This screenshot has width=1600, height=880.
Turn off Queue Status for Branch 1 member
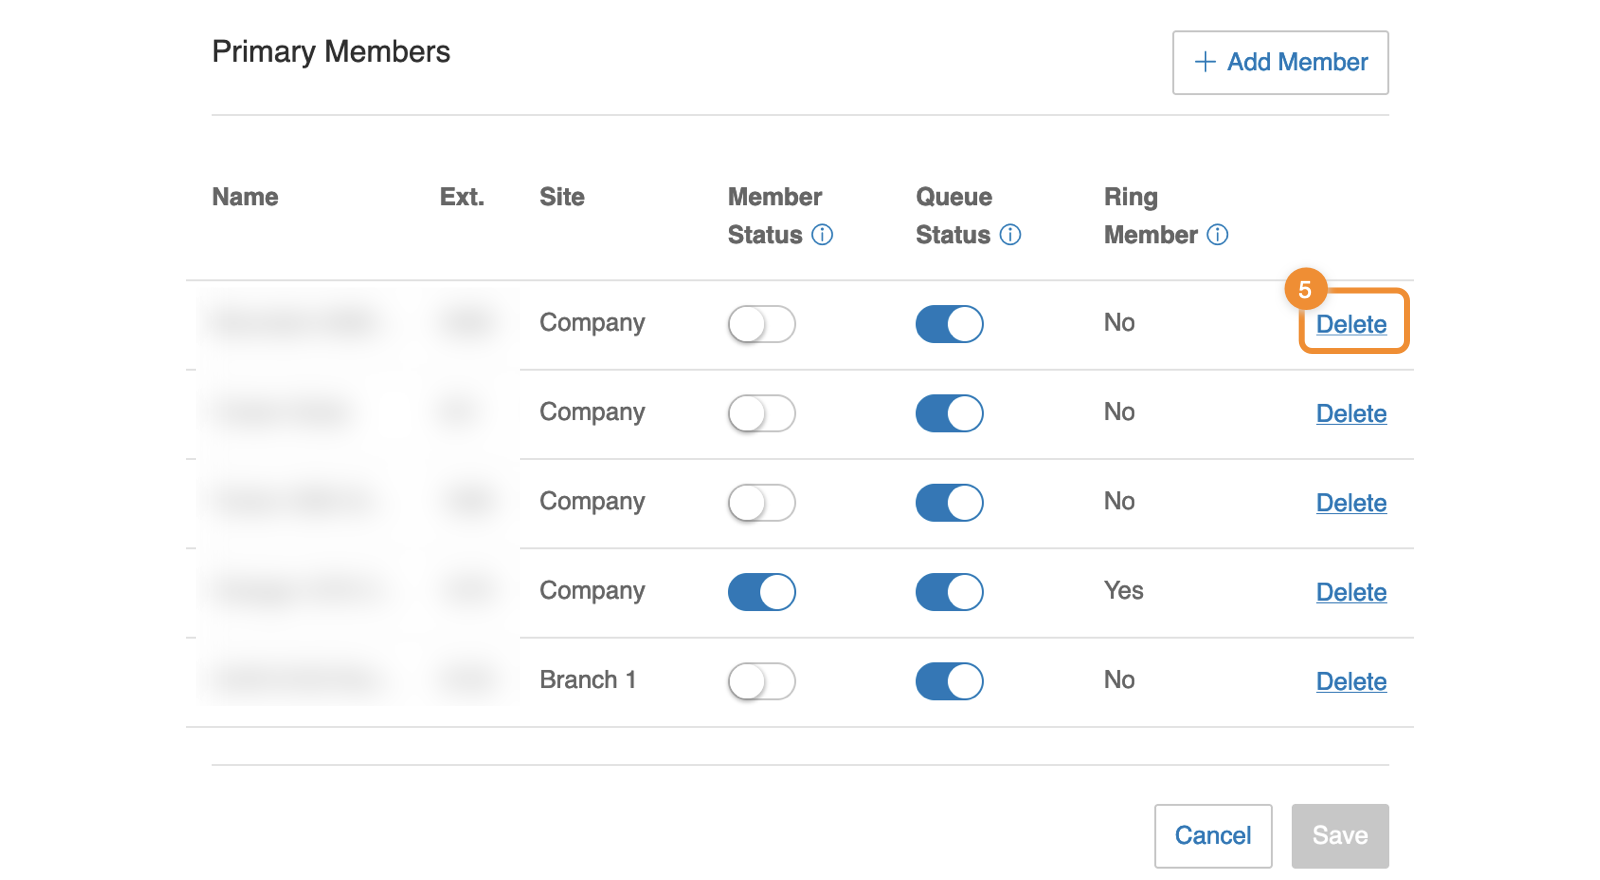pos(949,681)
